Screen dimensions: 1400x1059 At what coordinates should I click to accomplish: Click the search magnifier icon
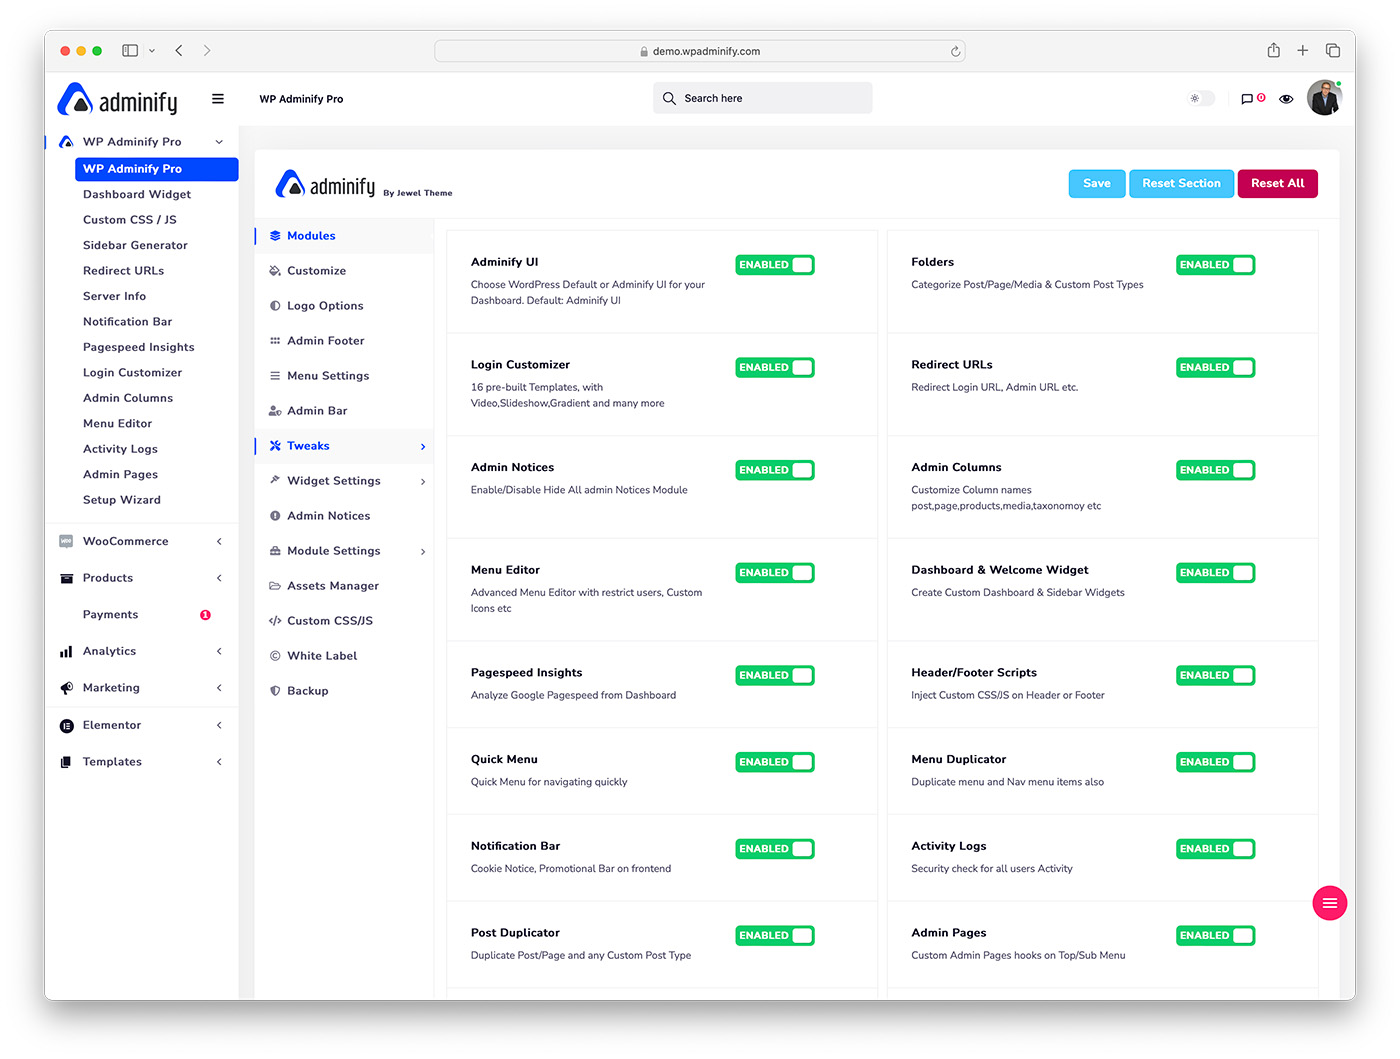(669, 98)
